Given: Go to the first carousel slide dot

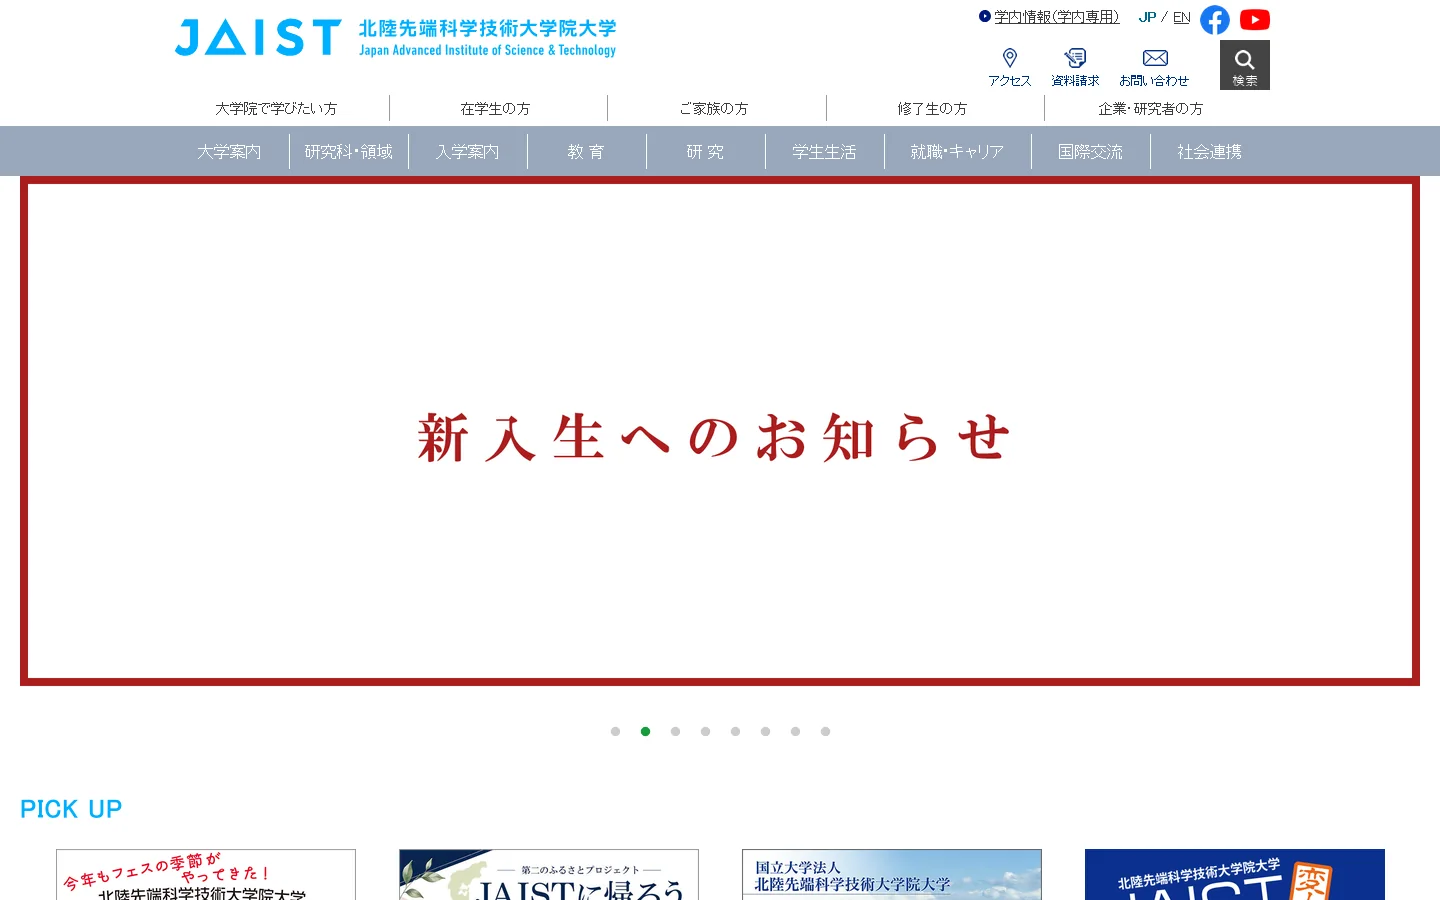Looking at the screenshot, I should [x=615, y=731].
